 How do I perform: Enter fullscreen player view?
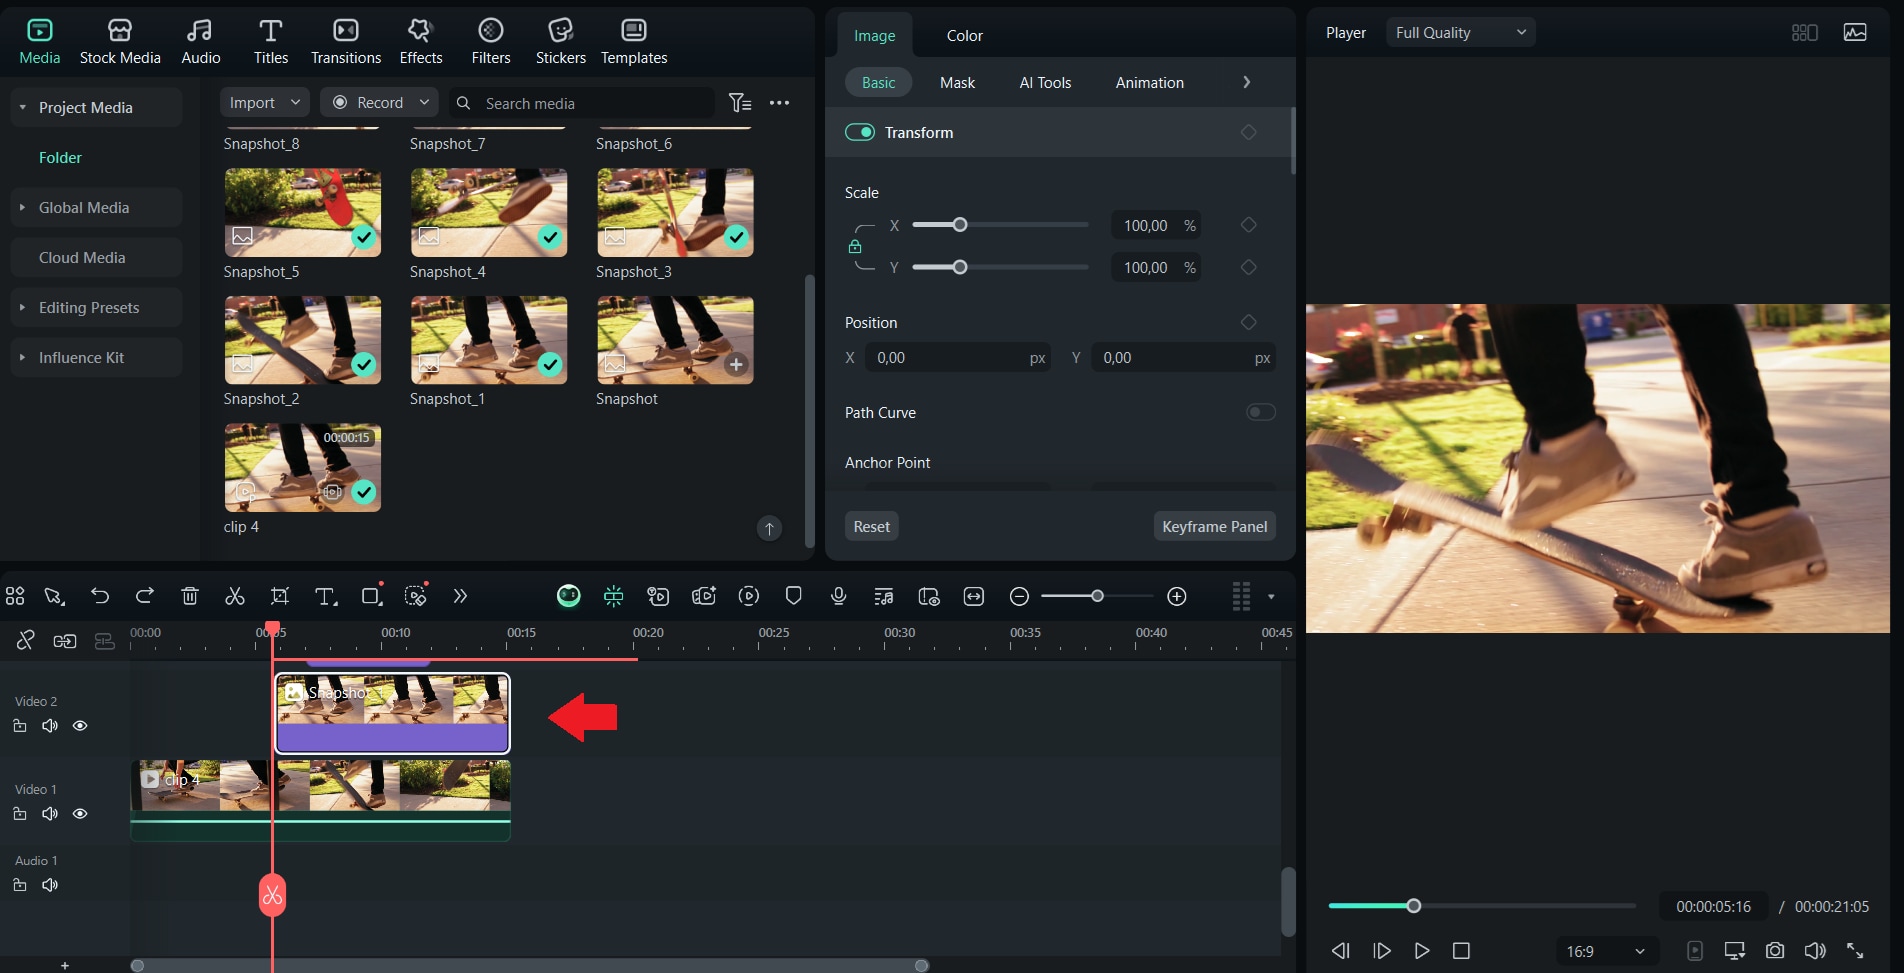(x=1855, y=951)
